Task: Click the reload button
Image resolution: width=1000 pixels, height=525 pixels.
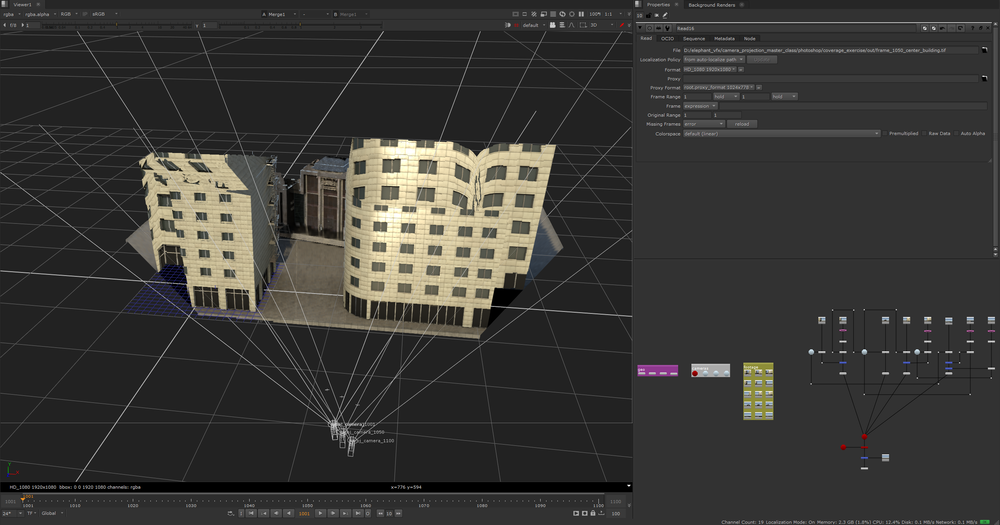Action: (742, 124)
